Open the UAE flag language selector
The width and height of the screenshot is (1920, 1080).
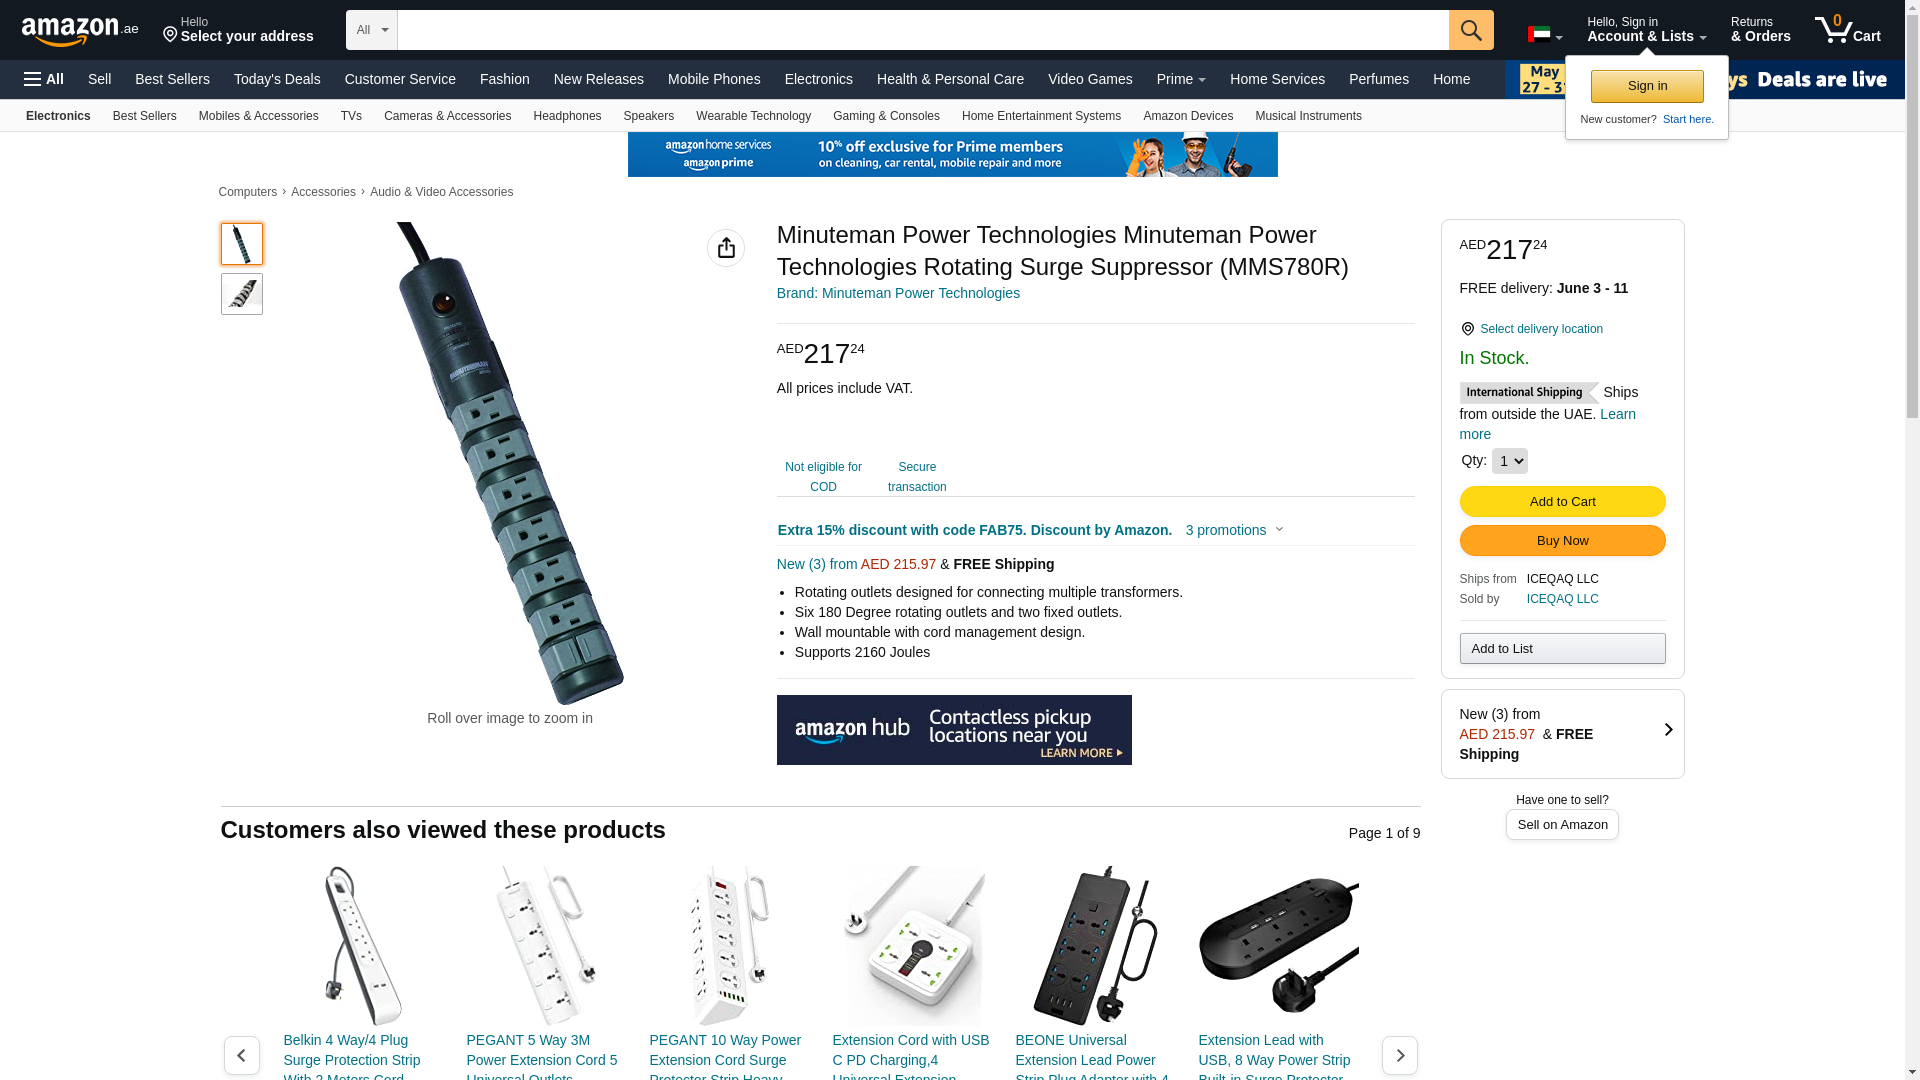[1545, 35]
